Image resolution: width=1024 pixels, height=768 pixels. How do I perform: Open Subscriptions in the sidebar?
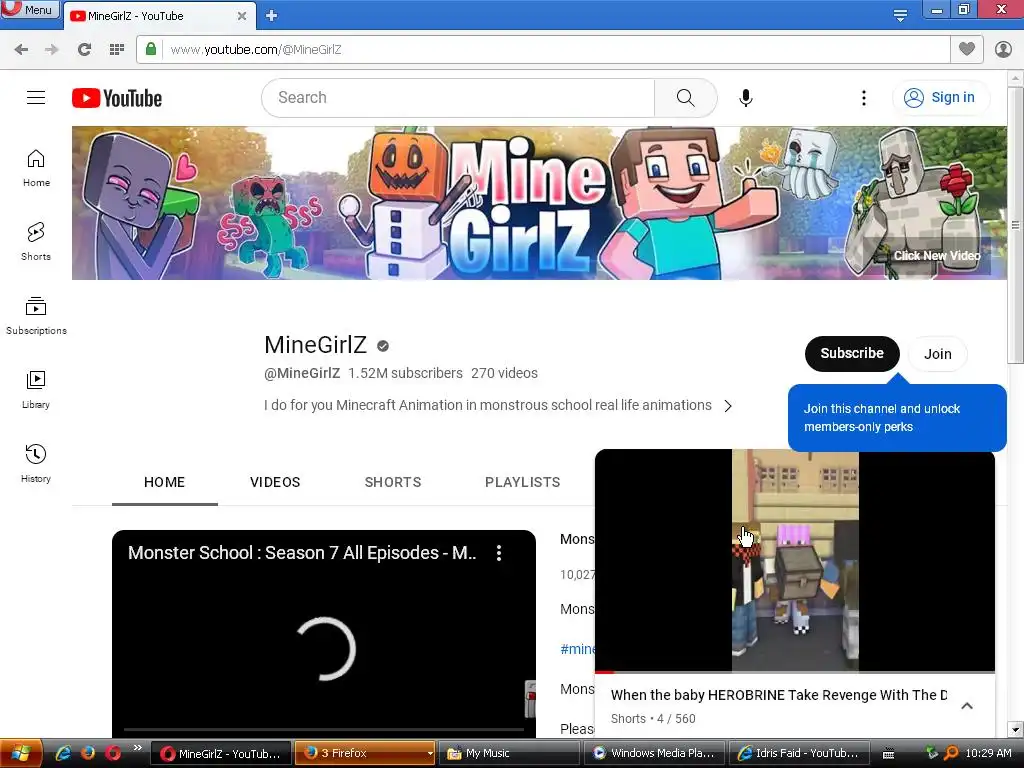[36, 316]
